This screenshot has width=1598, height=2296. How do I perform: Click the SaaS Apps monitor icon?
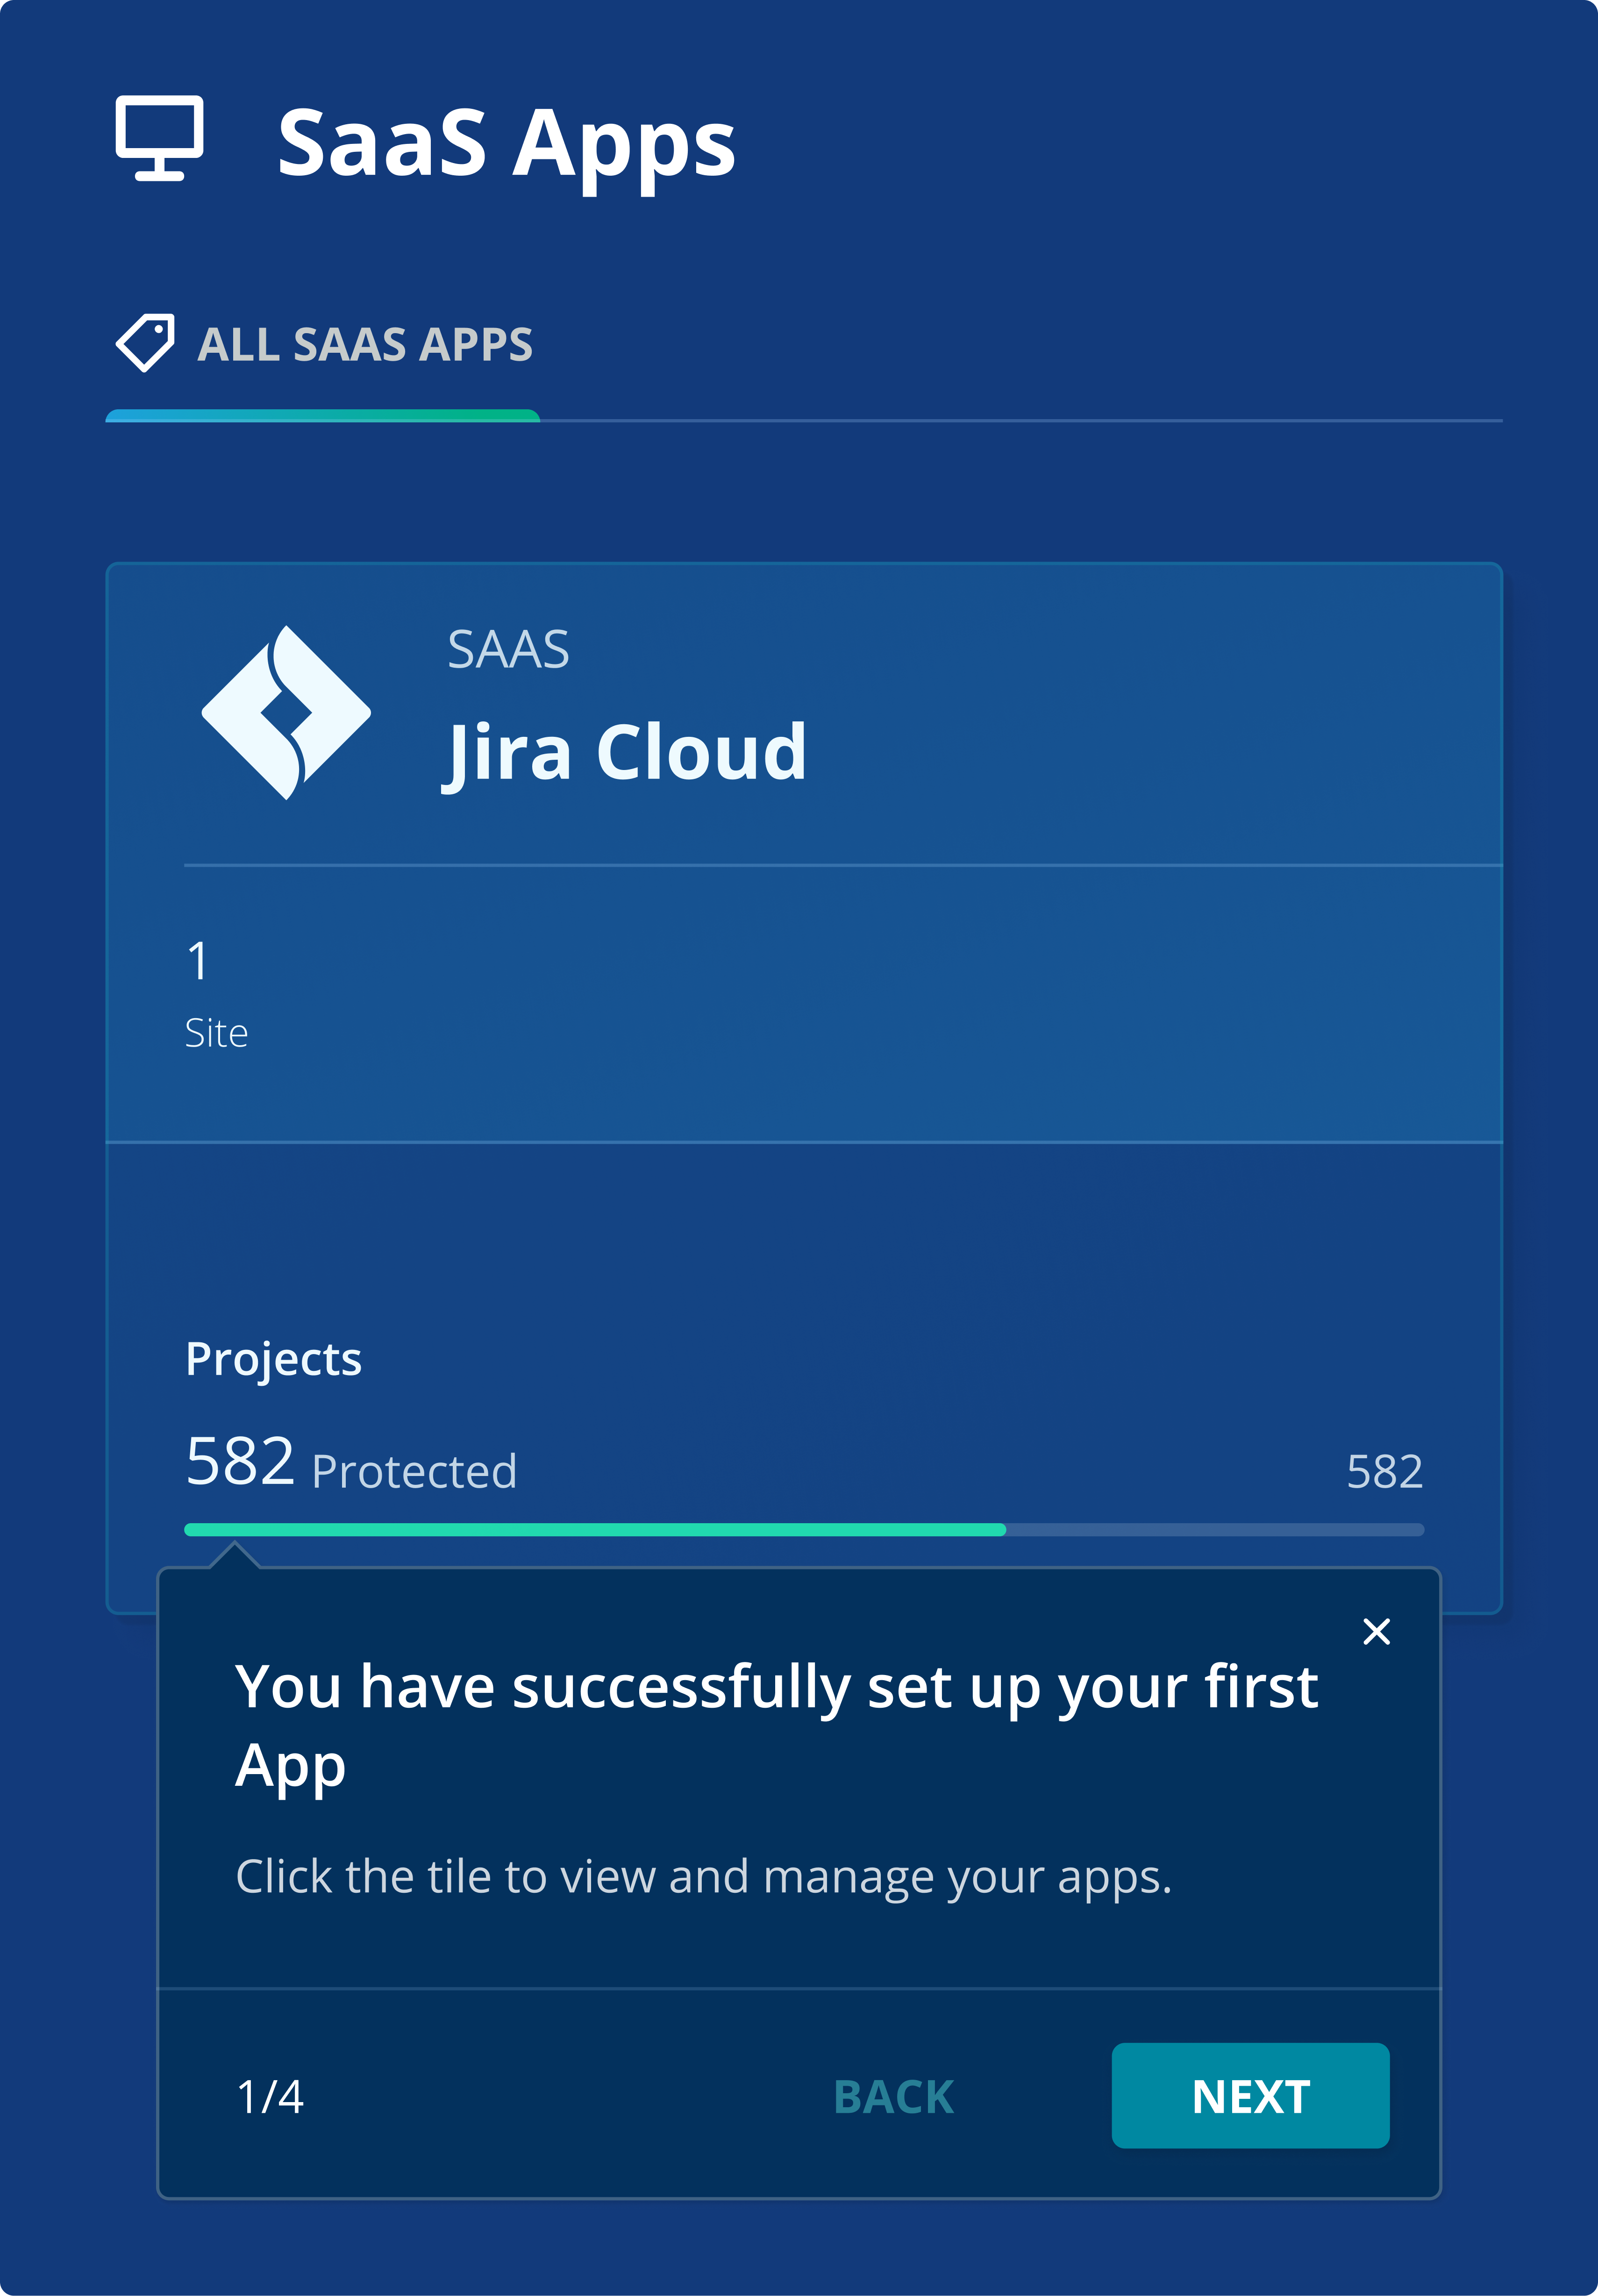pos(159,138)
